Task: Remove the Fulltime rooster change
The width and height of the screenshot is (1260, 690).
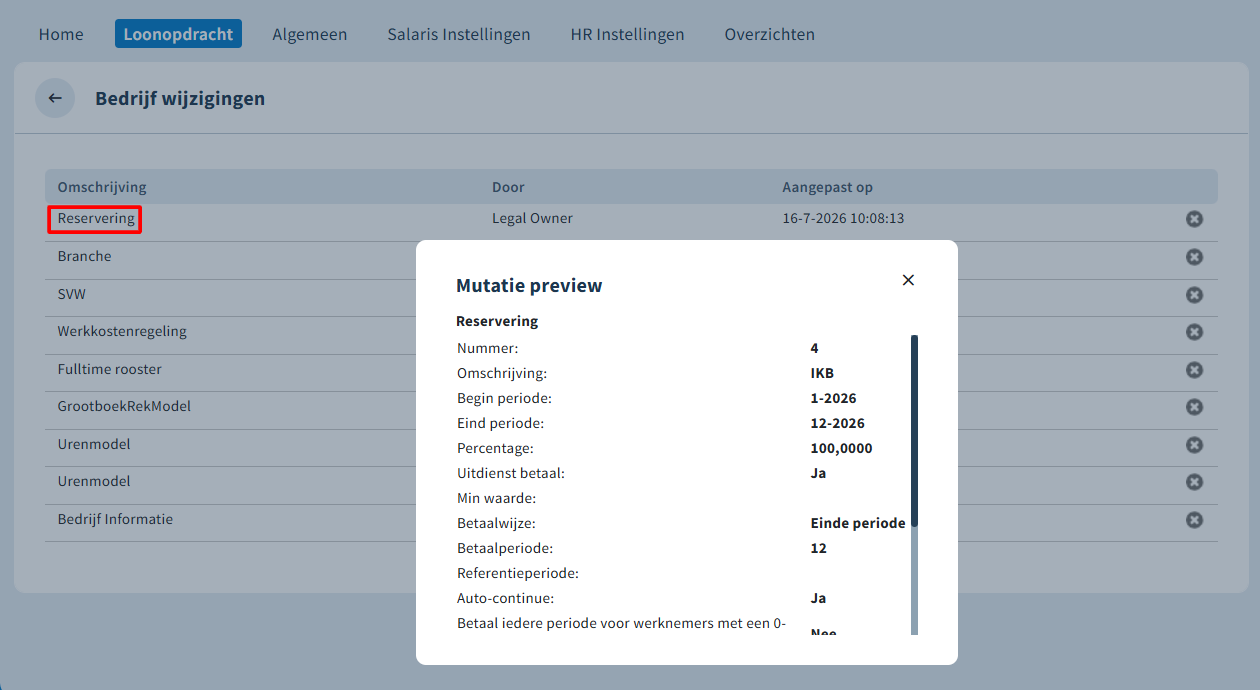Action: 1194,370
